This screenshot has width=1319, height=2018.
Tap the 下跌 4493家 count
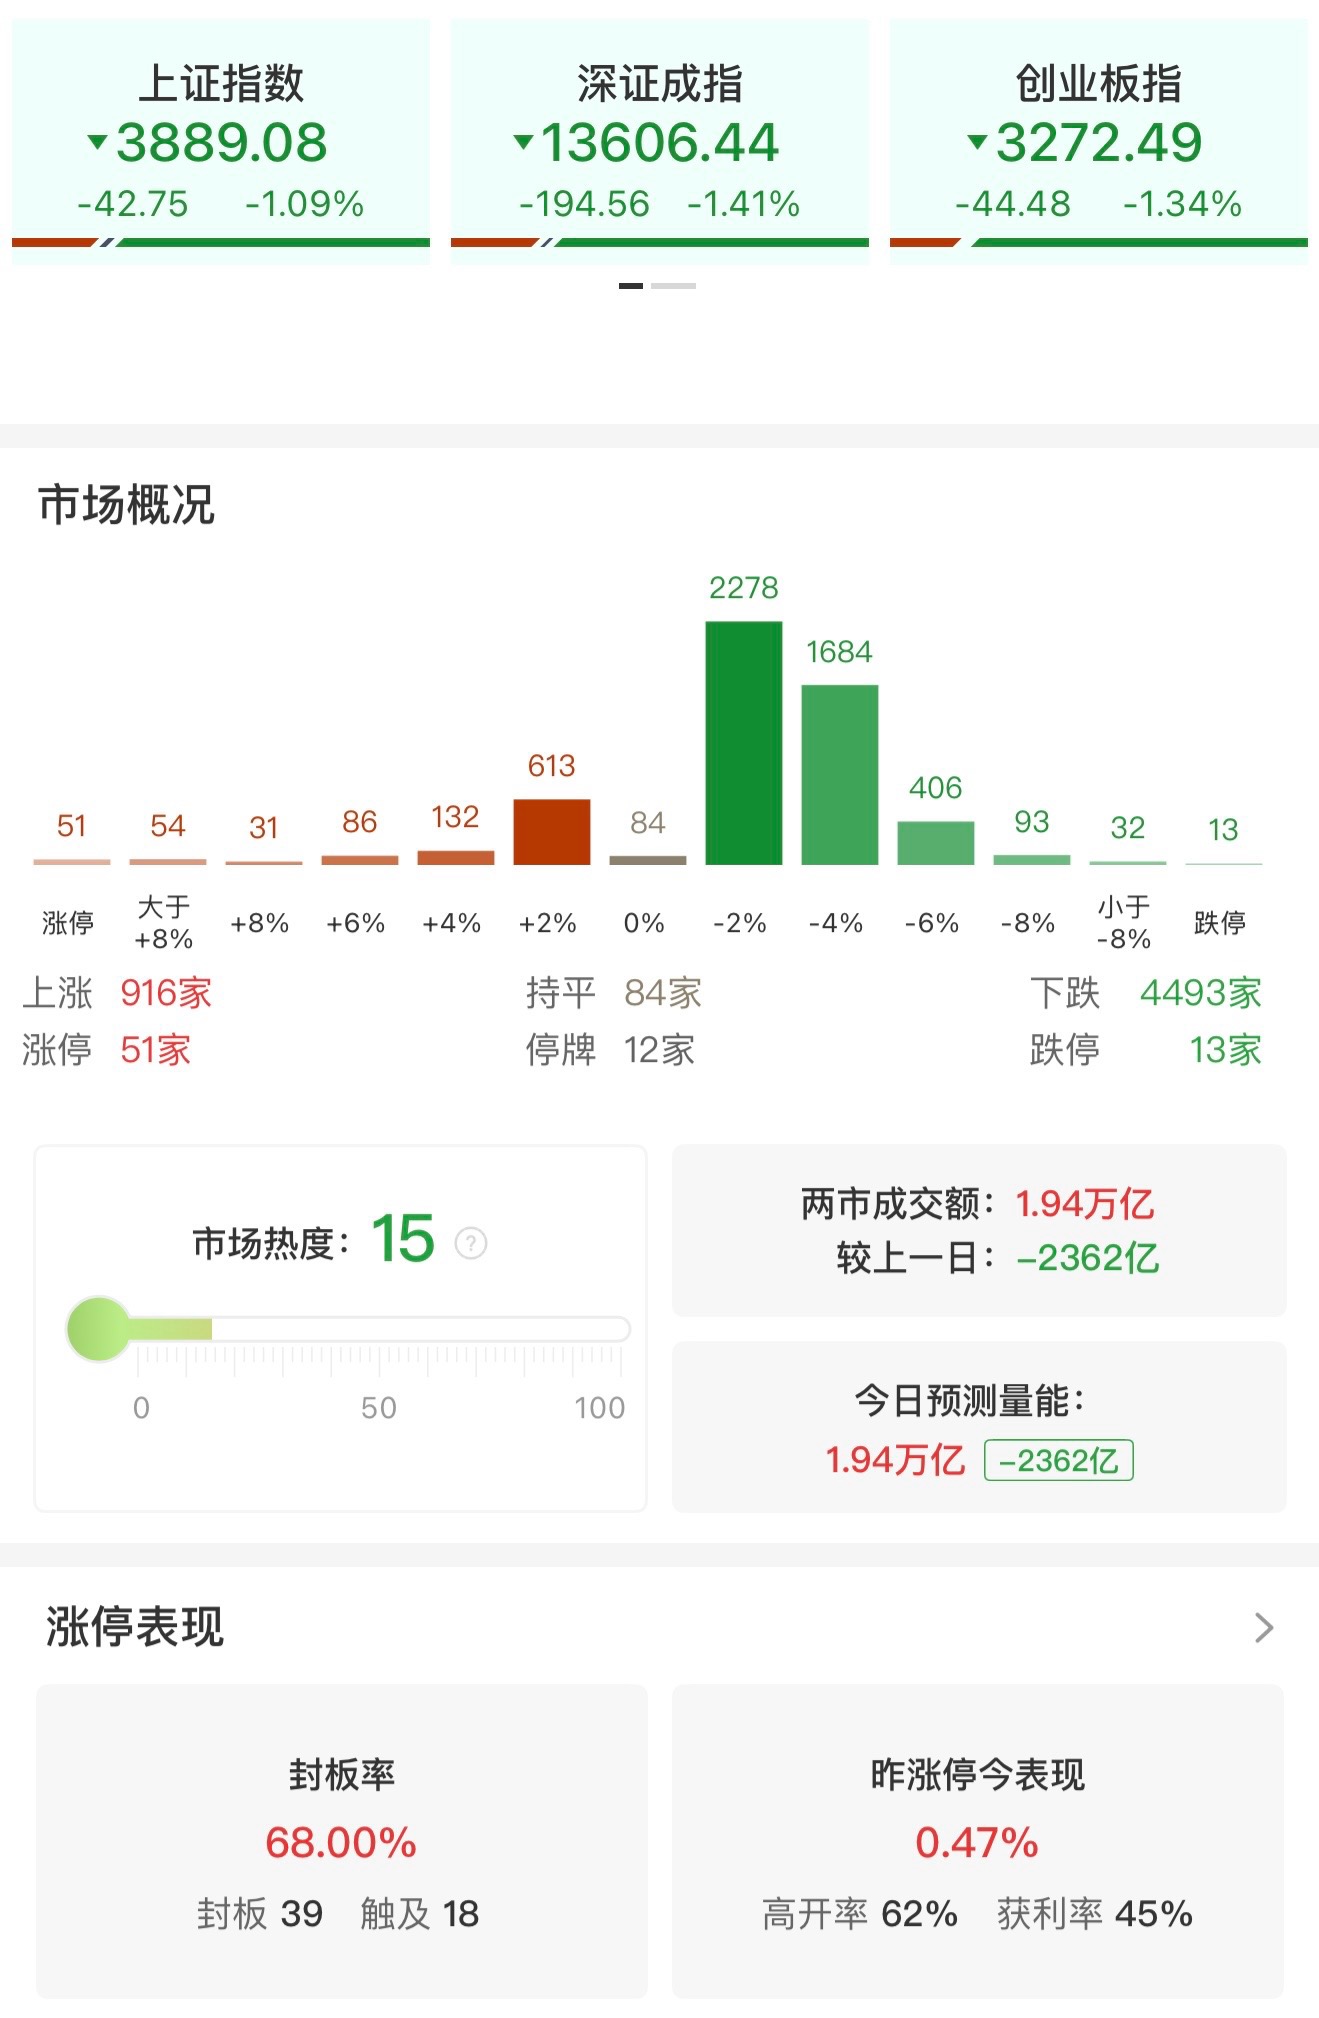[1198, 993]
